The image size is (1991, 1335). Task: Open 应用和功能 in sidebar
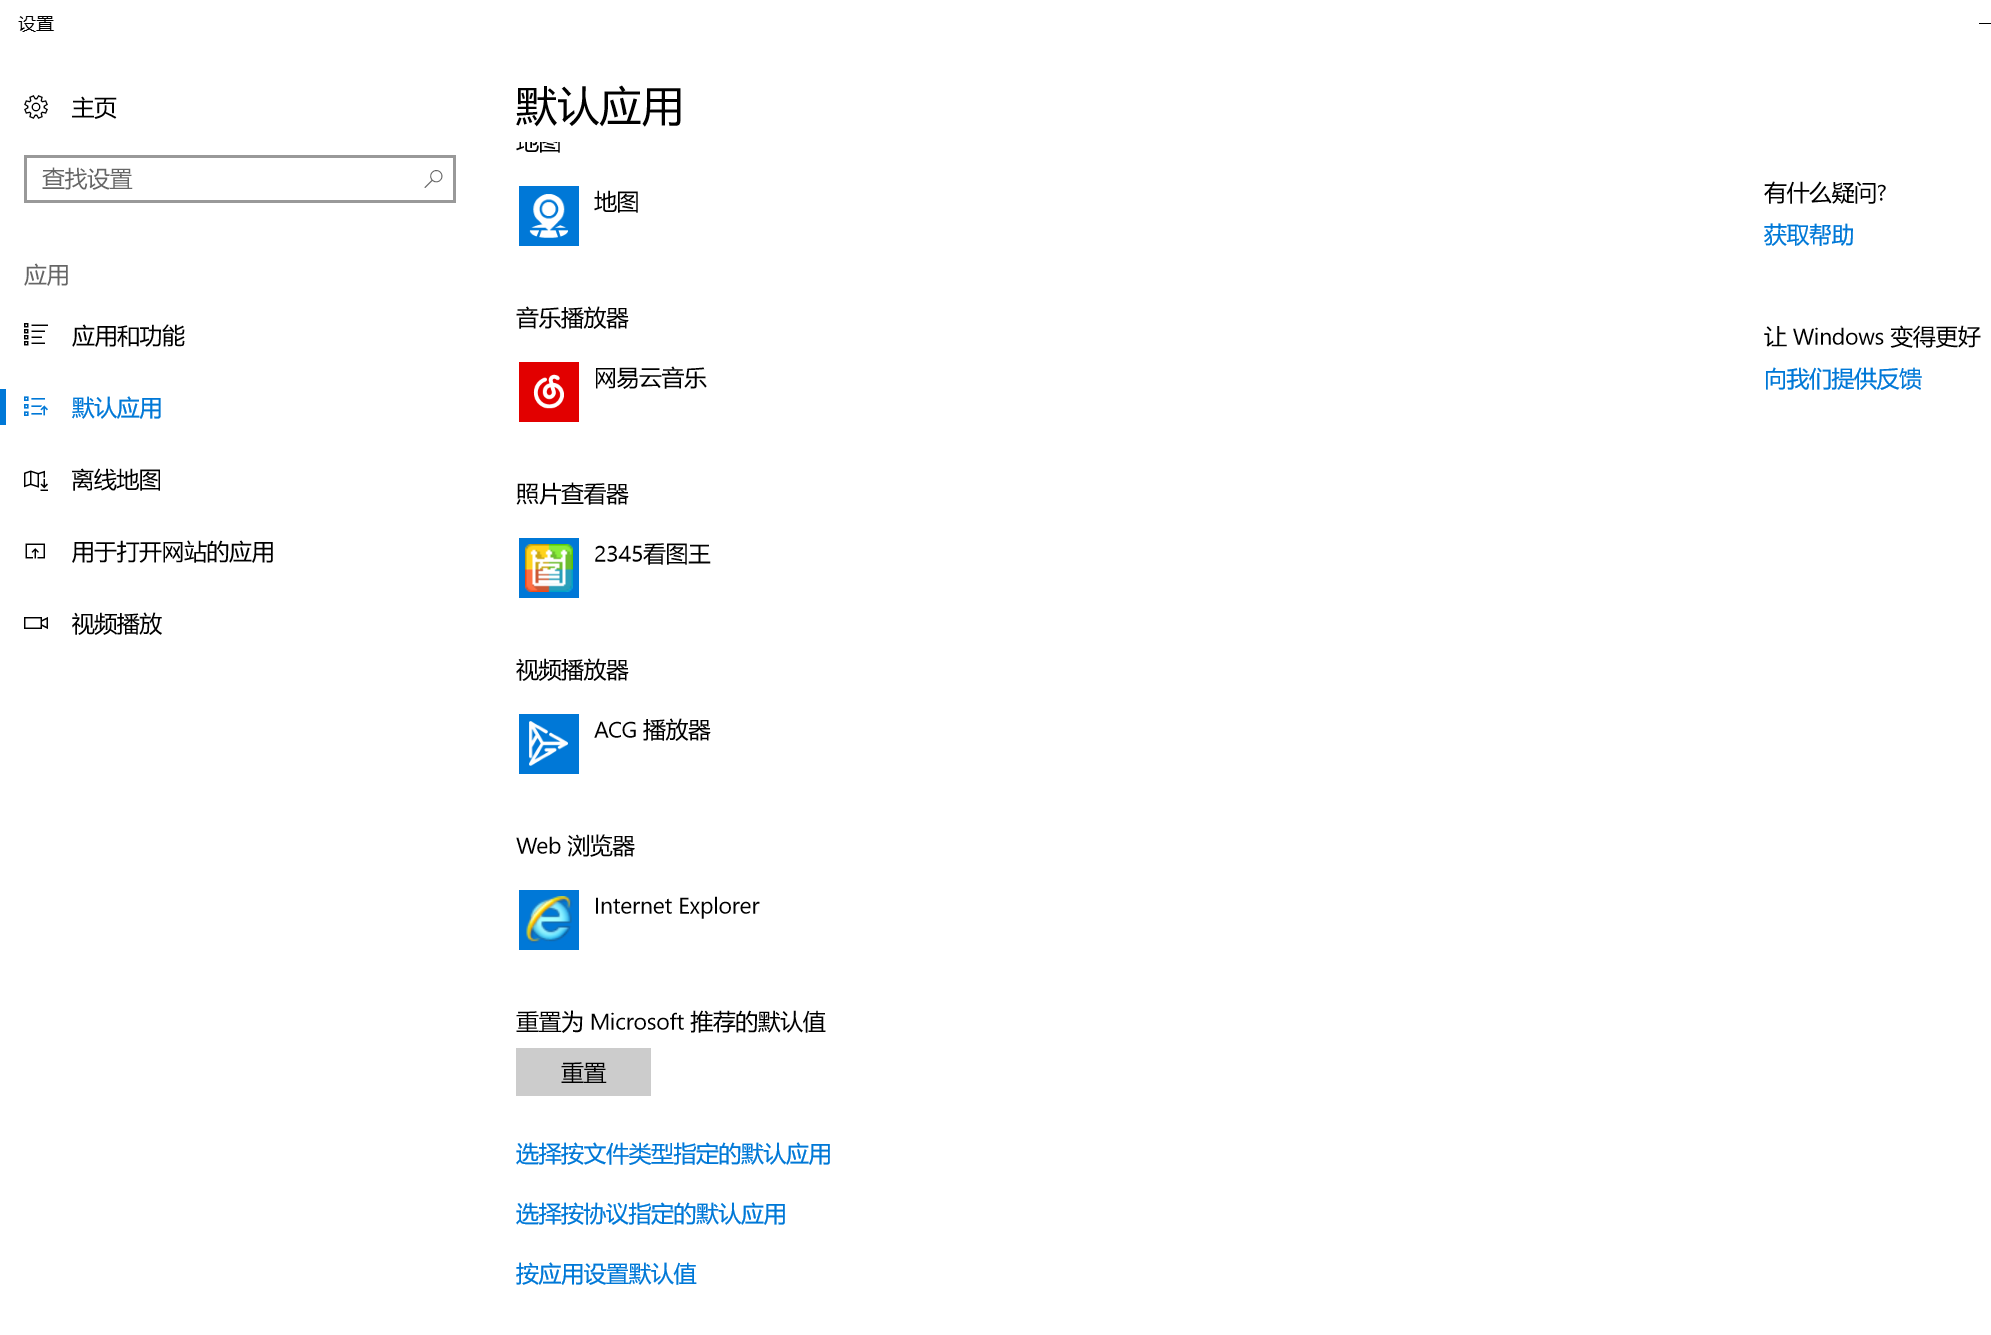pyautogui.click(x=128, y=336)
